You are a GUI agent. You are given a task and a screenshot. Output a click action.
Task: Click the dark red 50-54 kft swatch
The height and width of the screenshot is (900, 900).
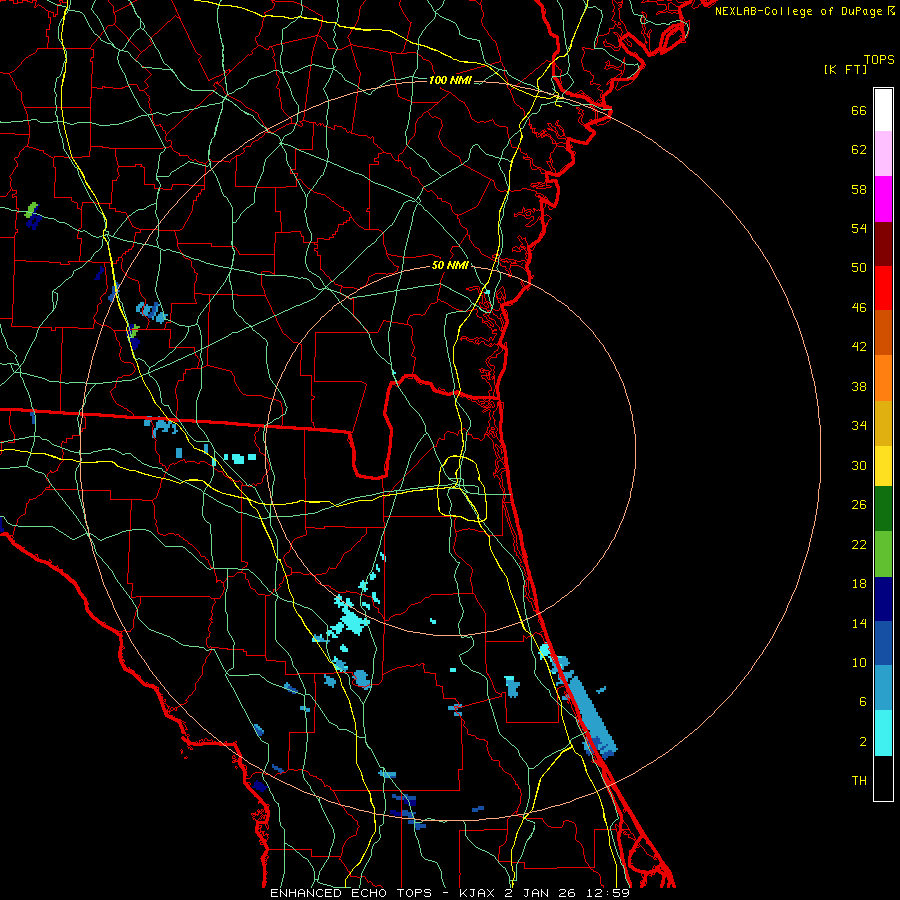(883, 244)
